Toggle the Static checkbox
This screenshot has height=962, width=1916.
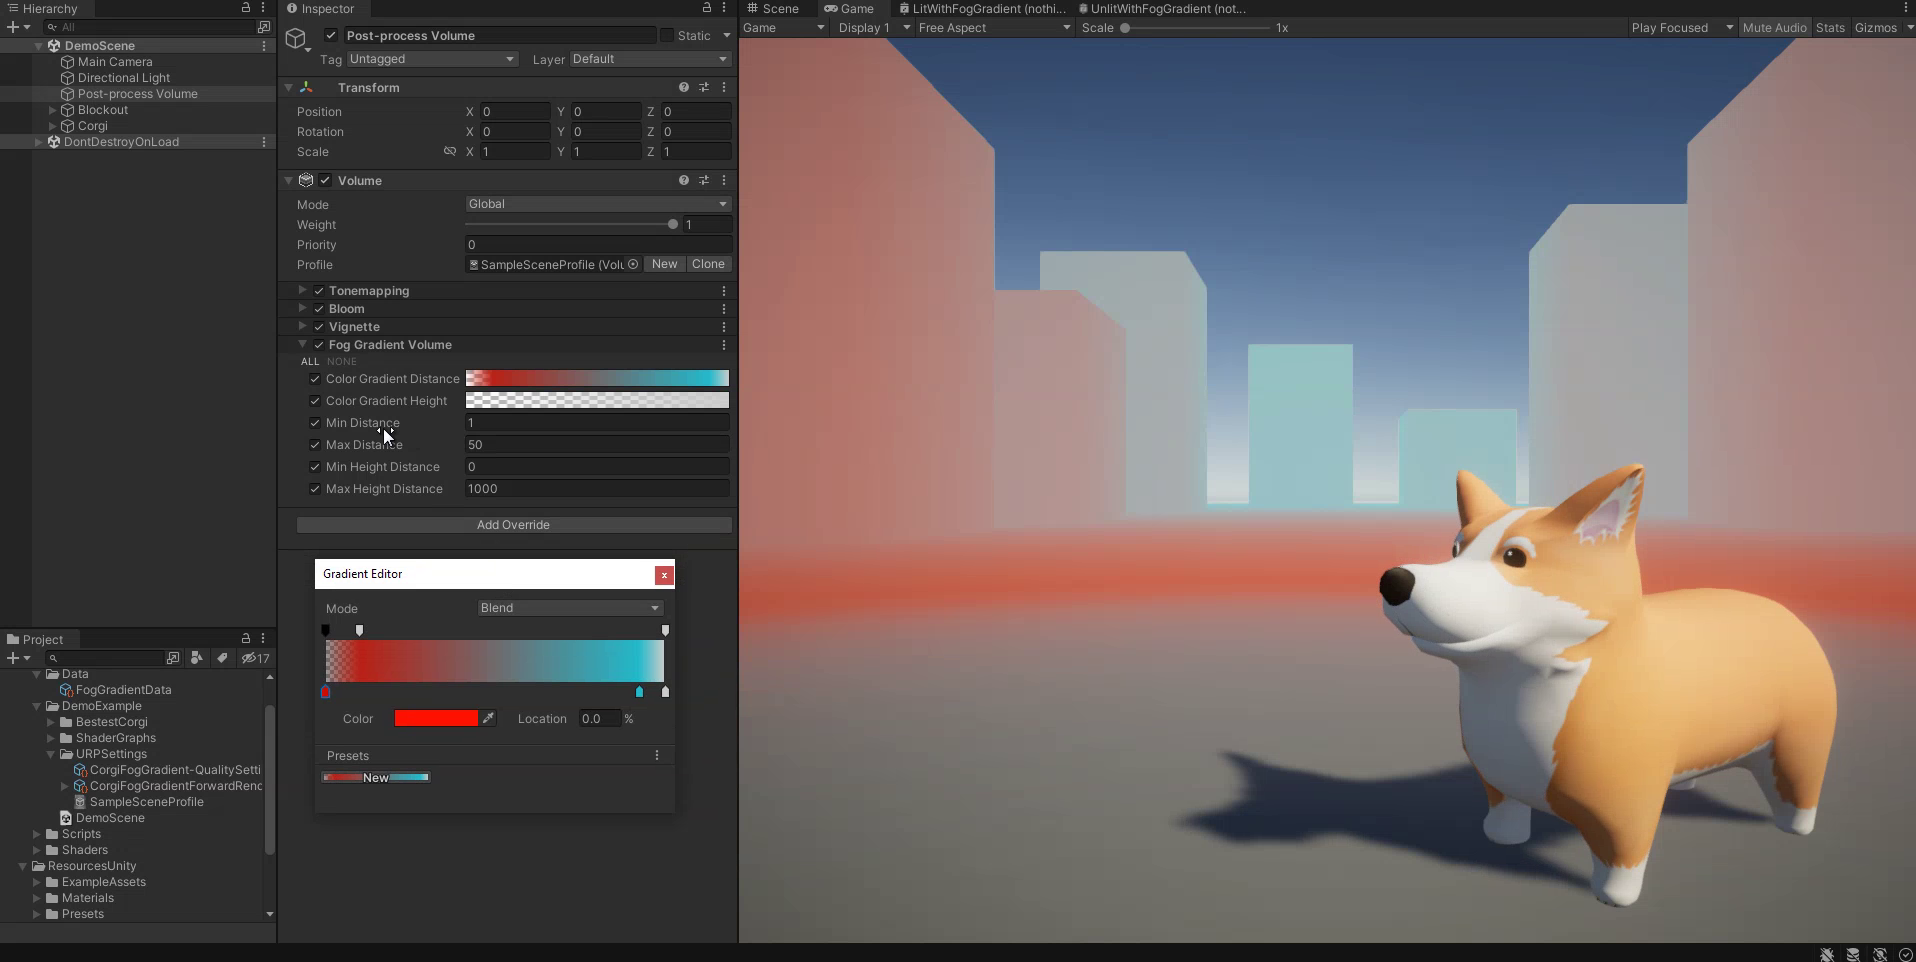tap(667, 36)
